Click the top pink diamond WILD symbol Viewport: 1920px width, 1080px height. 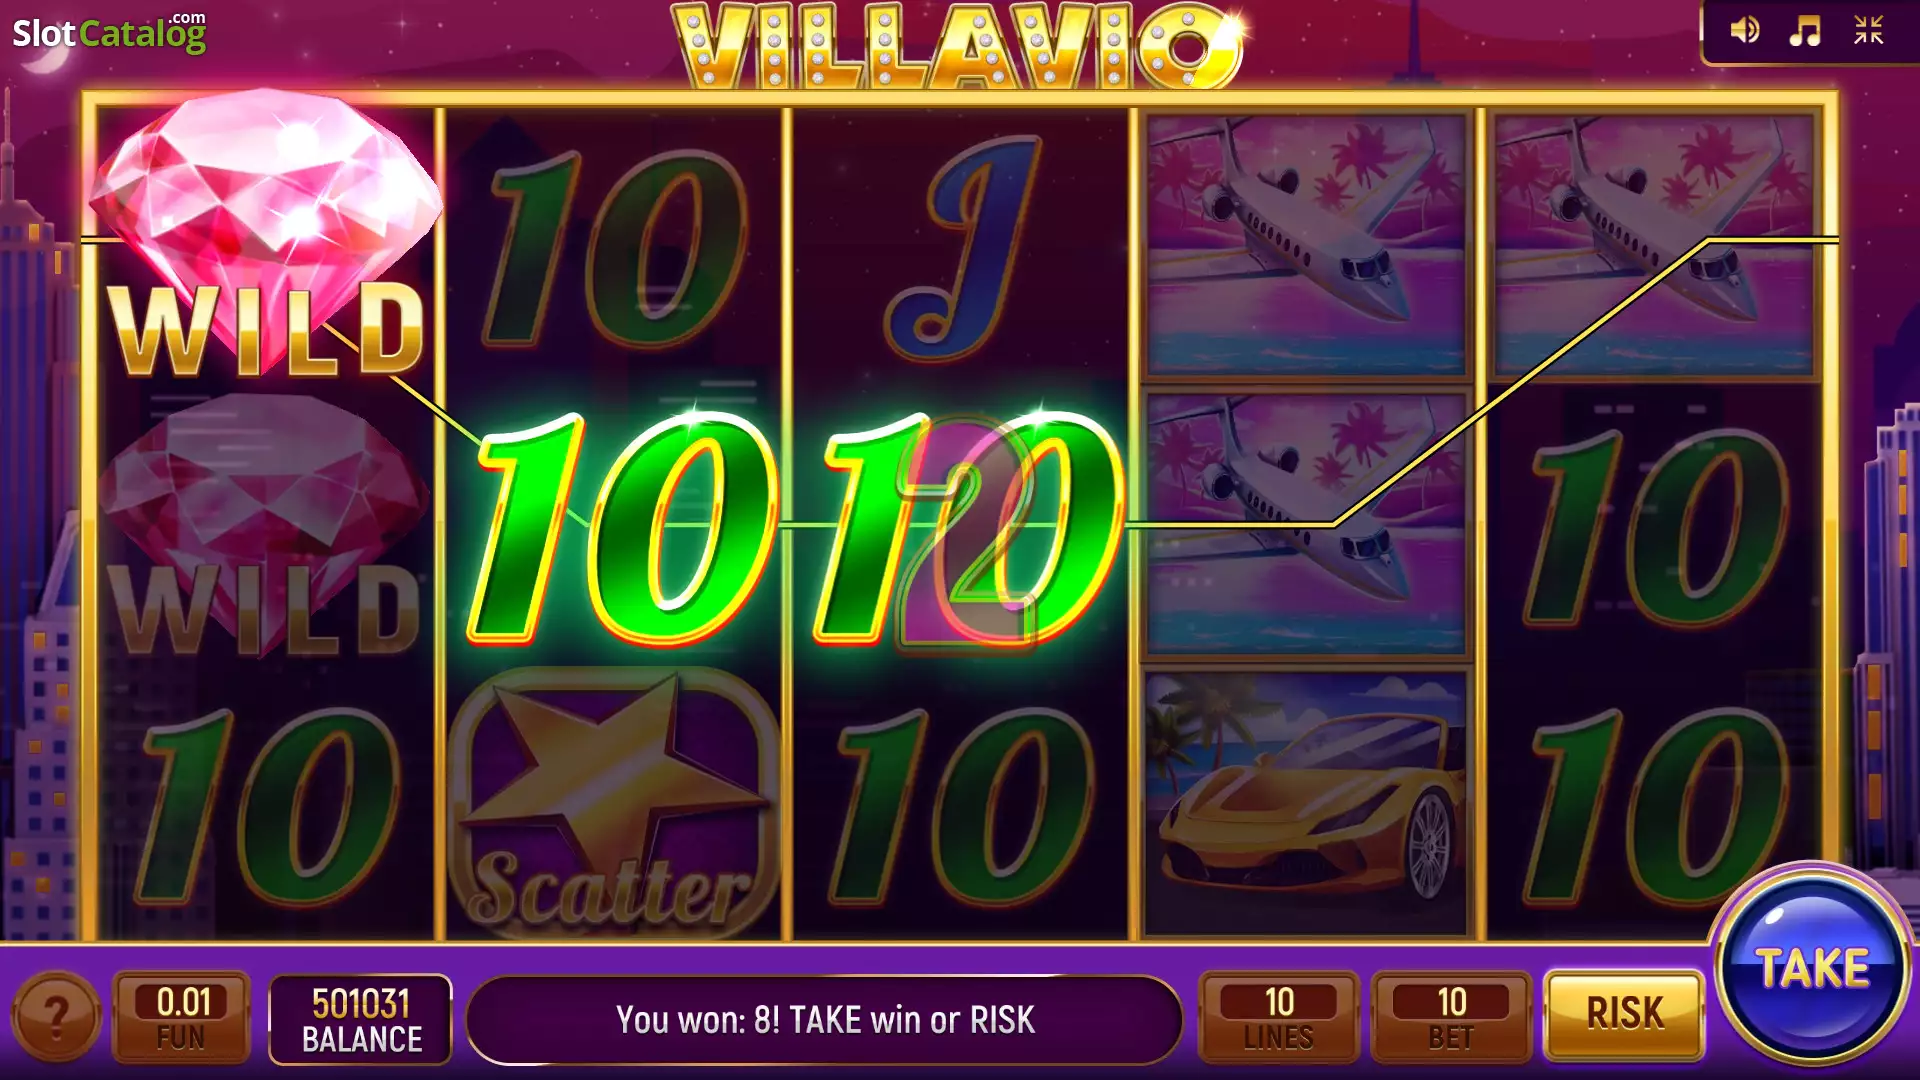[x=266, y=235]
